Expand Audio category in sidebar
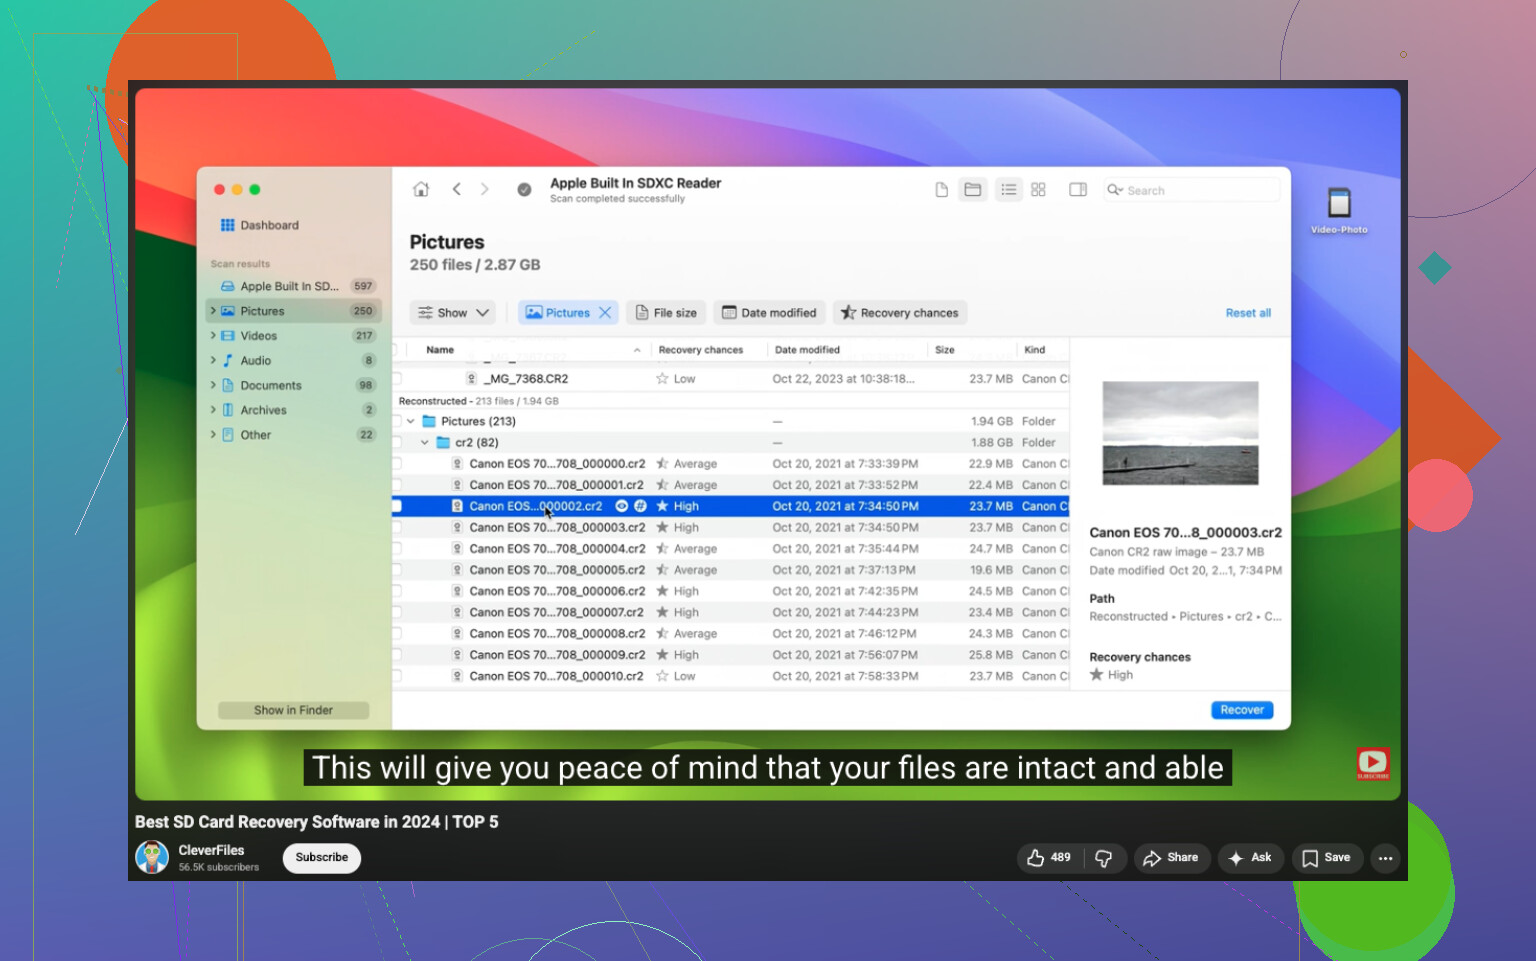 tap(213, 360)
